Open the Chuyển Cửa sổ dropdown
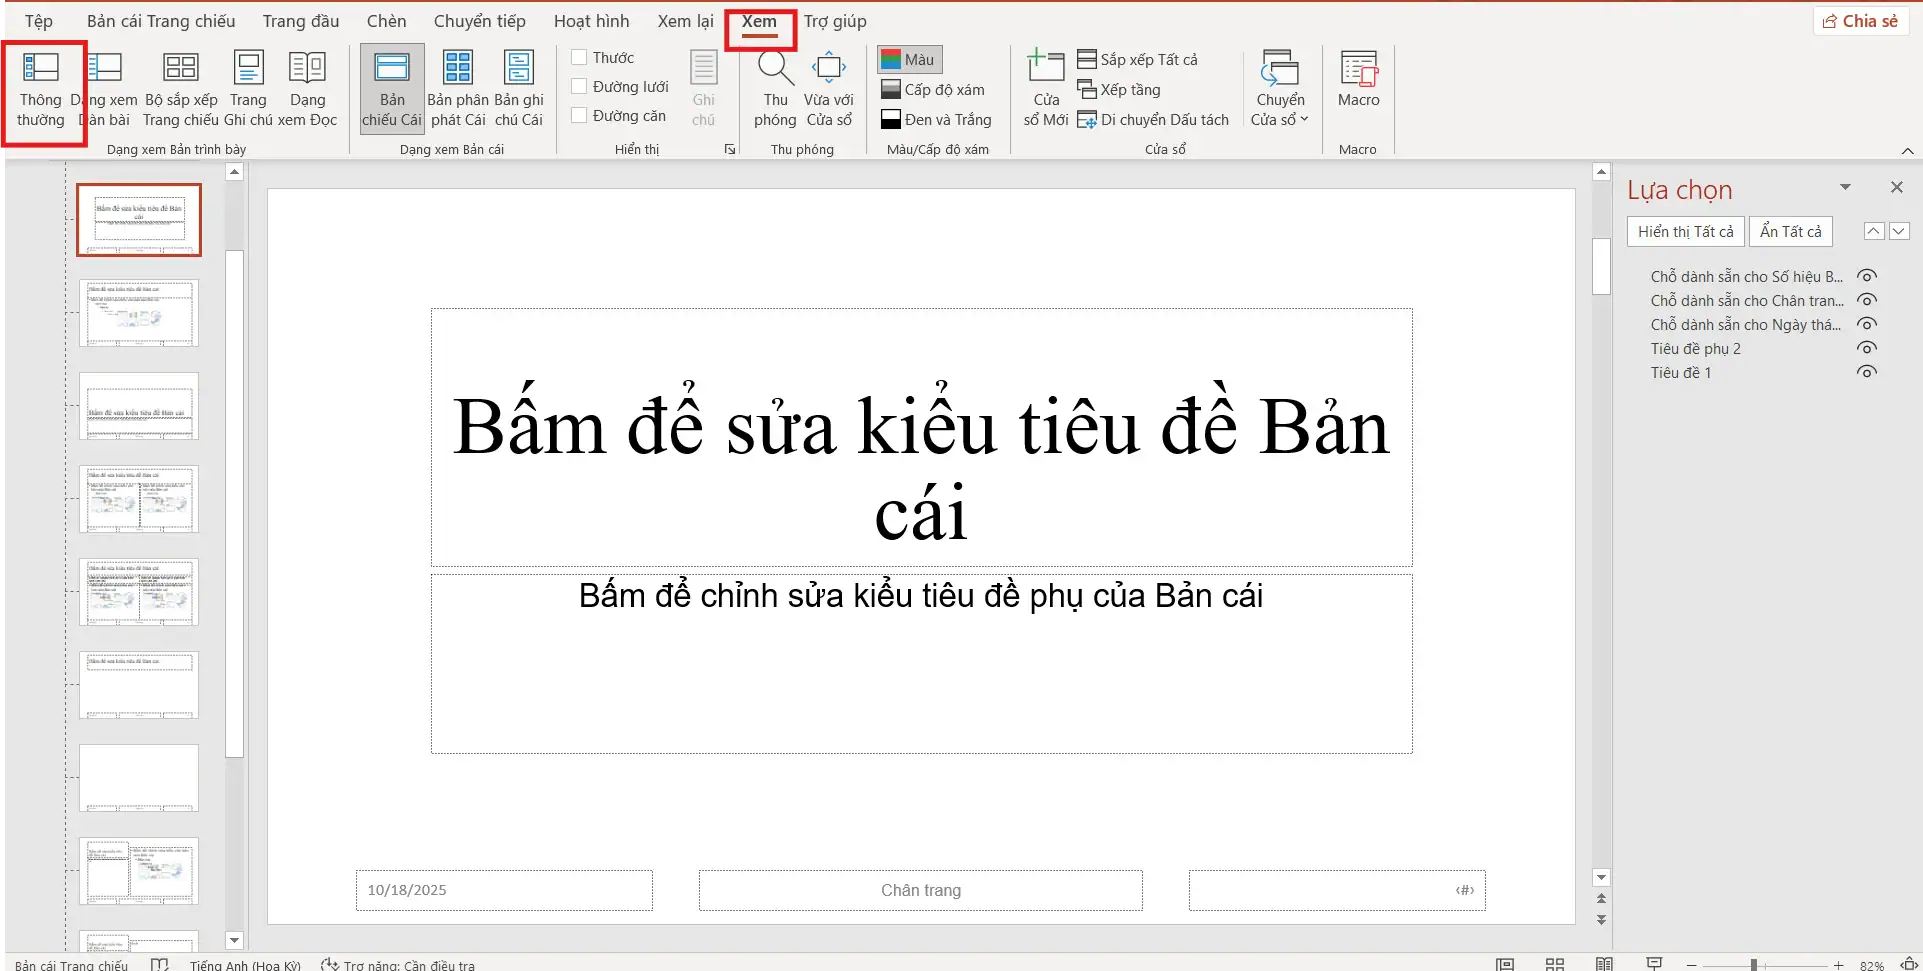Screen dimensions: 1923x971 (1280, 88)
